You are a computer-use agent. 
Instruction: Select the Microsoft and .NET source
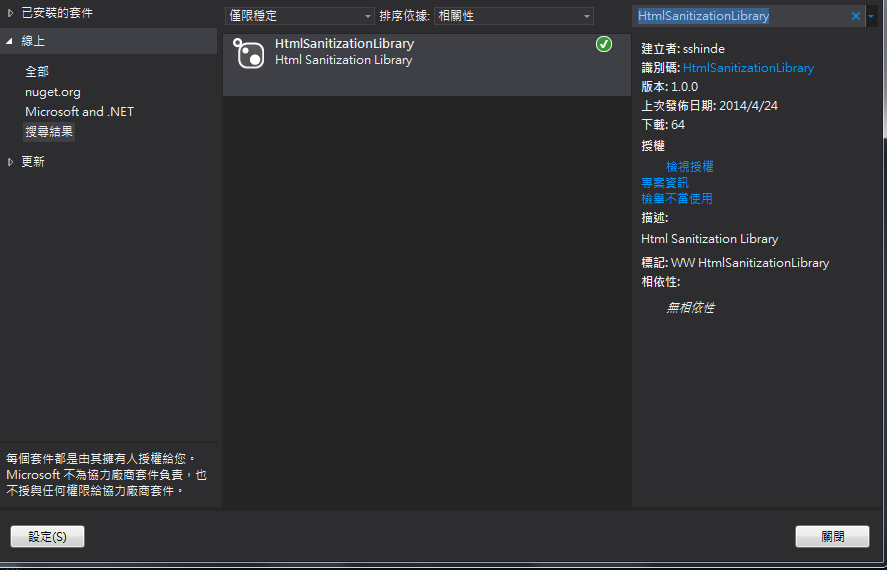click(x=79, y=111)
